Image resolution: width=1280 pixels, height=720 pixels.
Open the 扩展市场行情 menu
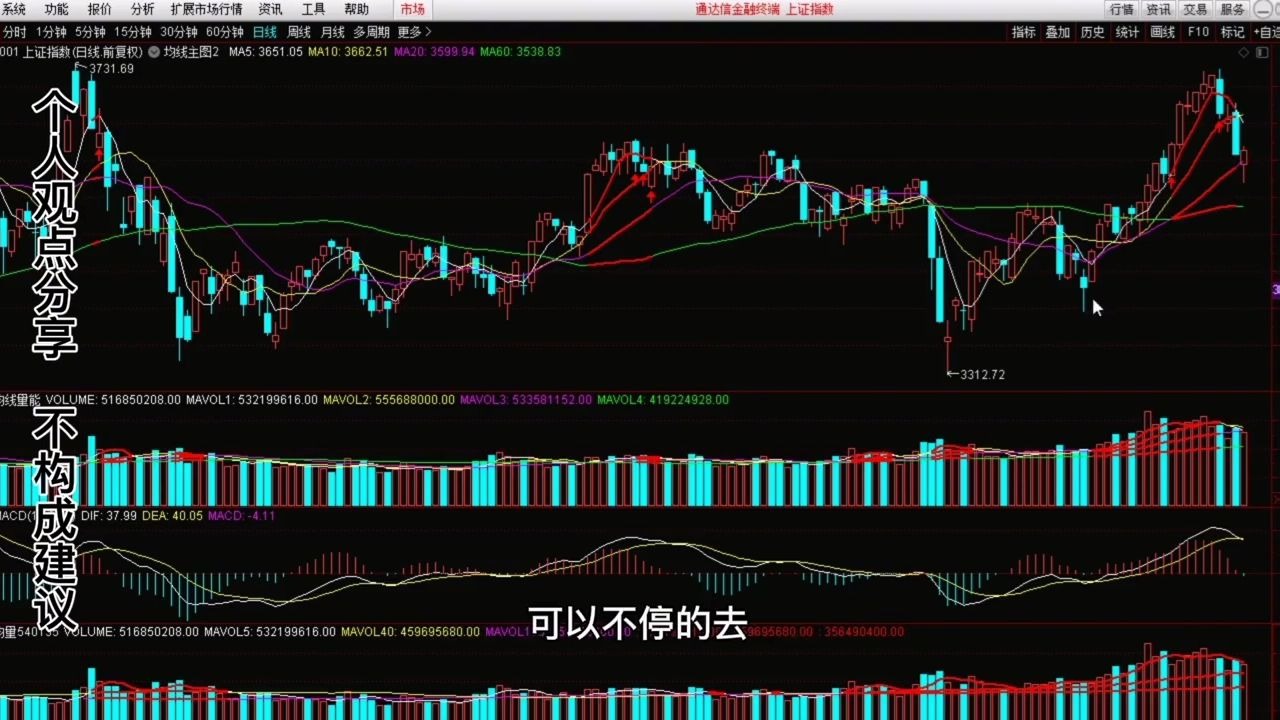(206, 9)
